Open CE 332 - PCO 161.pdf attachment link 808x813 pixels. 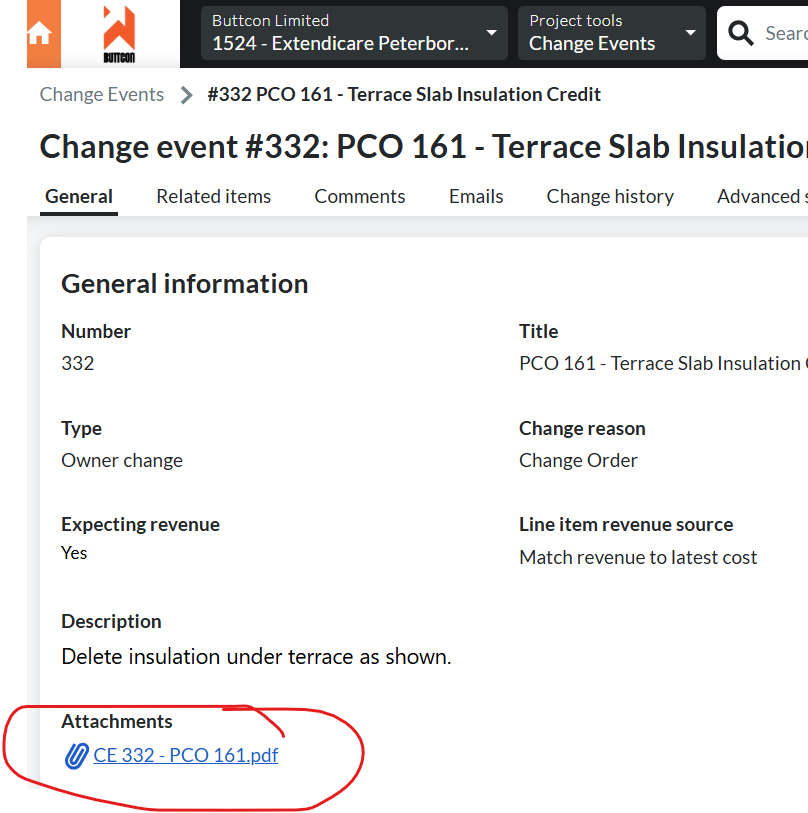(186, 755)
